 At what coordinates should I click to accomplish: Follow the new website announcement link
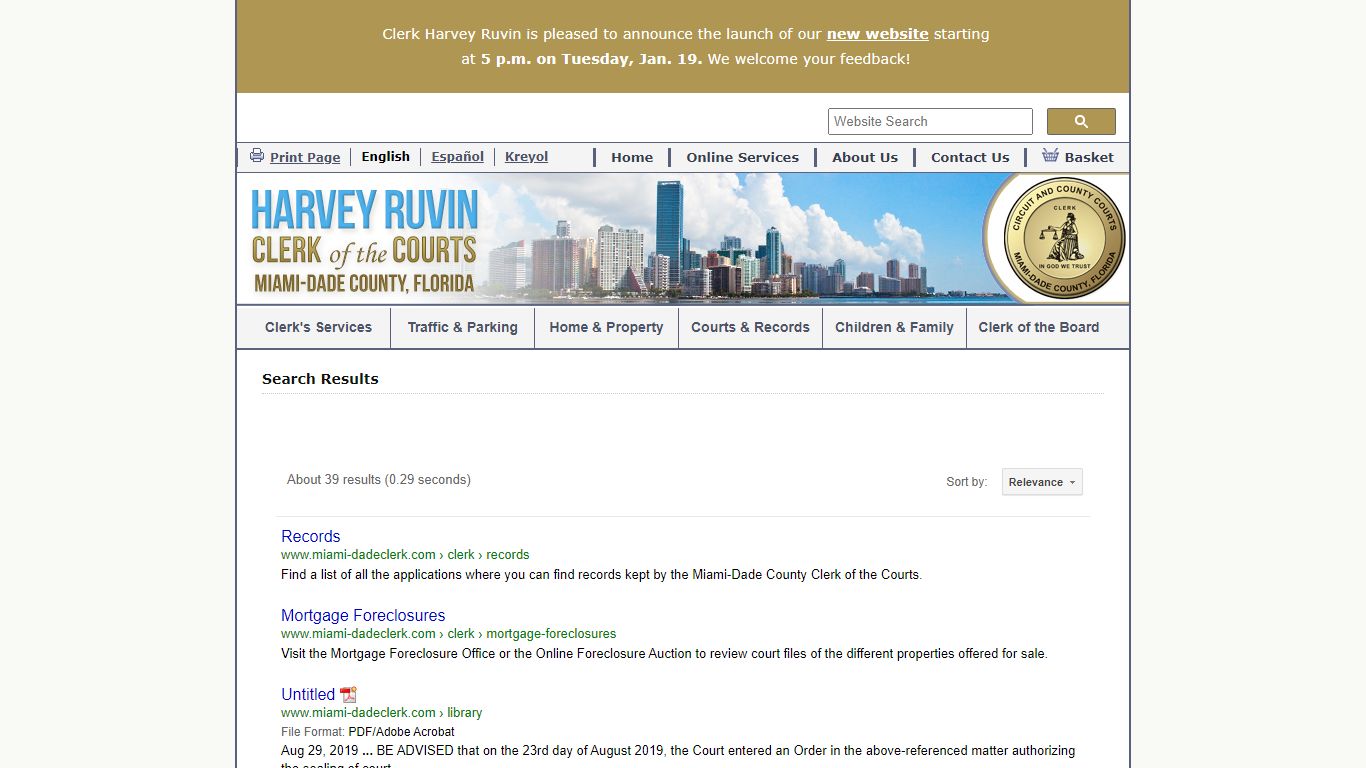tap(877, 34)
